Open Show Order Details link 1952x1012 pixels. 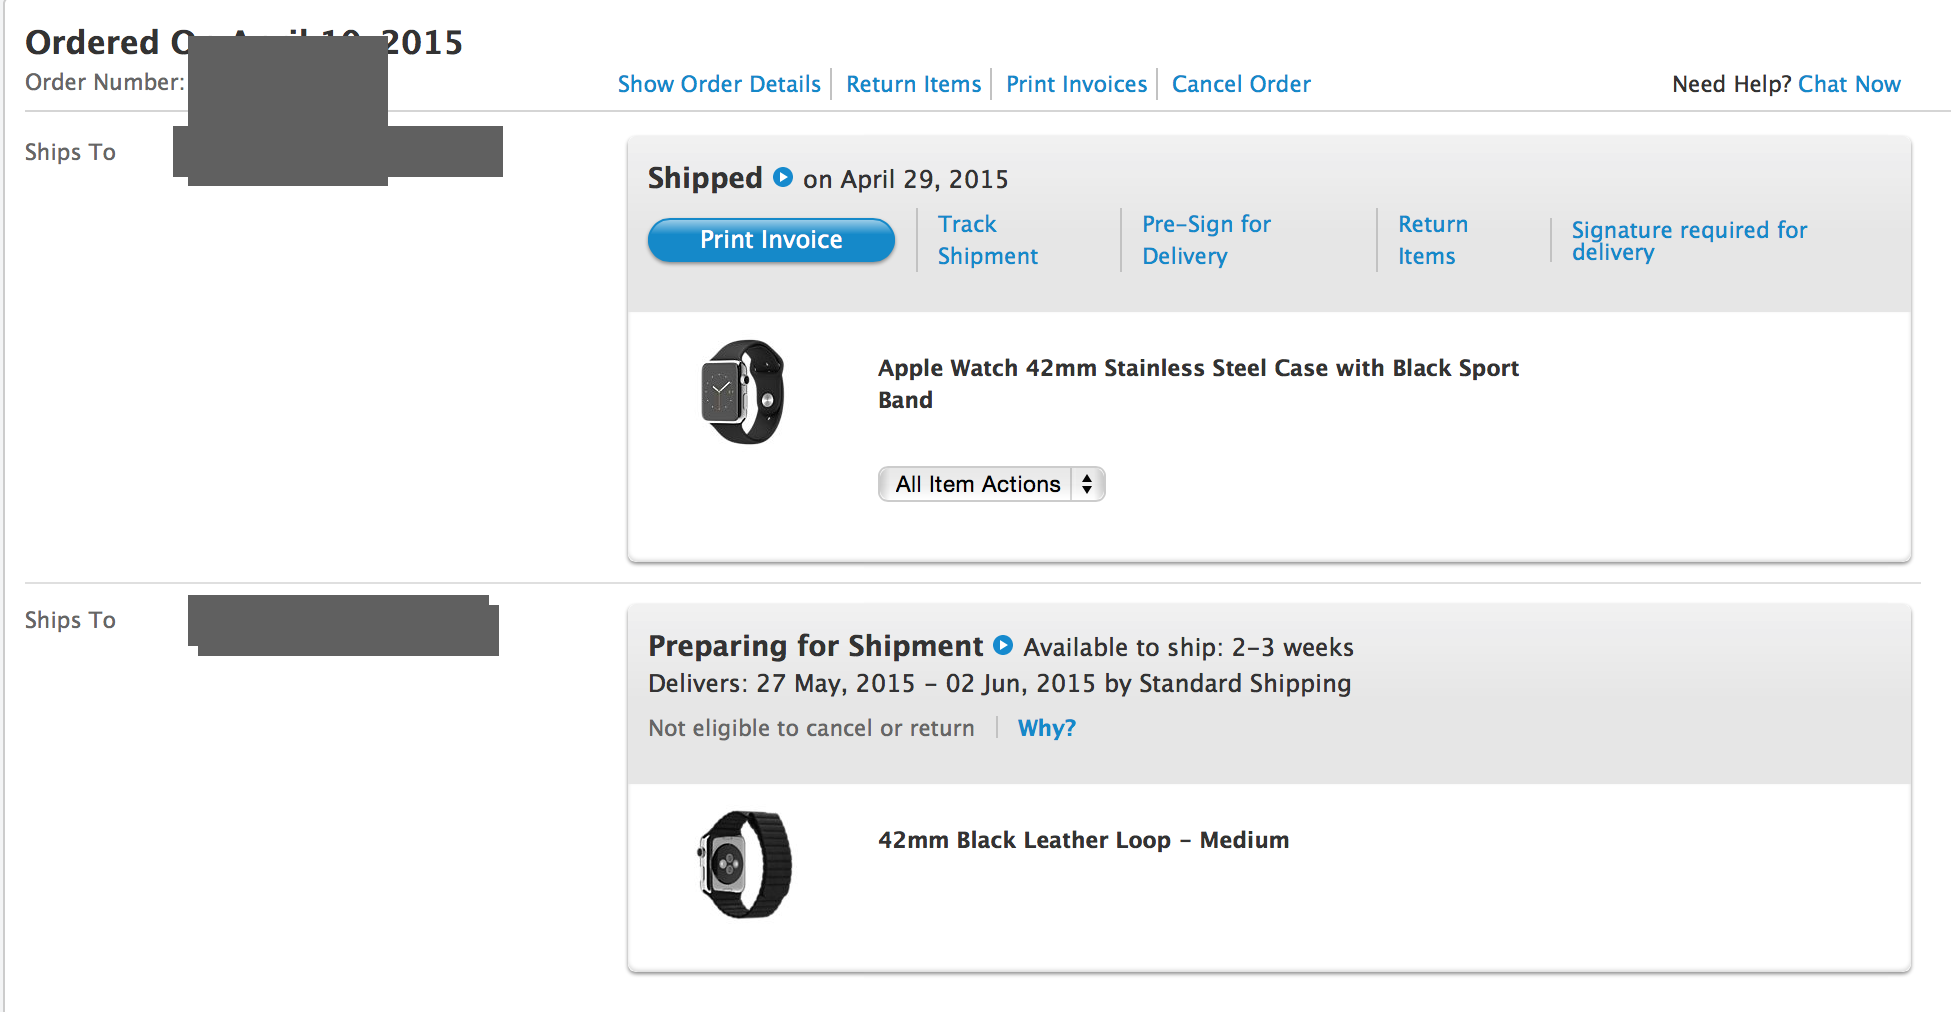point(719,84)
